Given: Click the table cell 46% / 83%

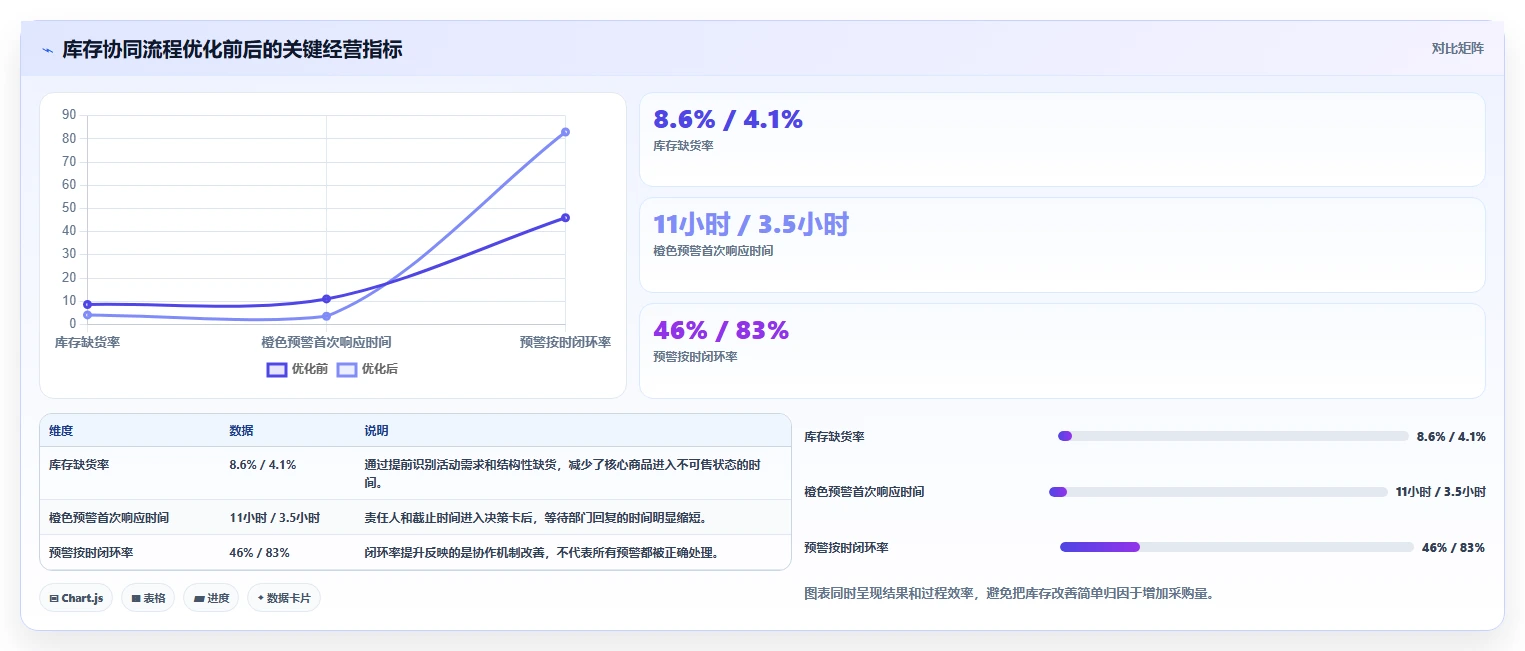Looking at the screenshot, I should (259, 553).
